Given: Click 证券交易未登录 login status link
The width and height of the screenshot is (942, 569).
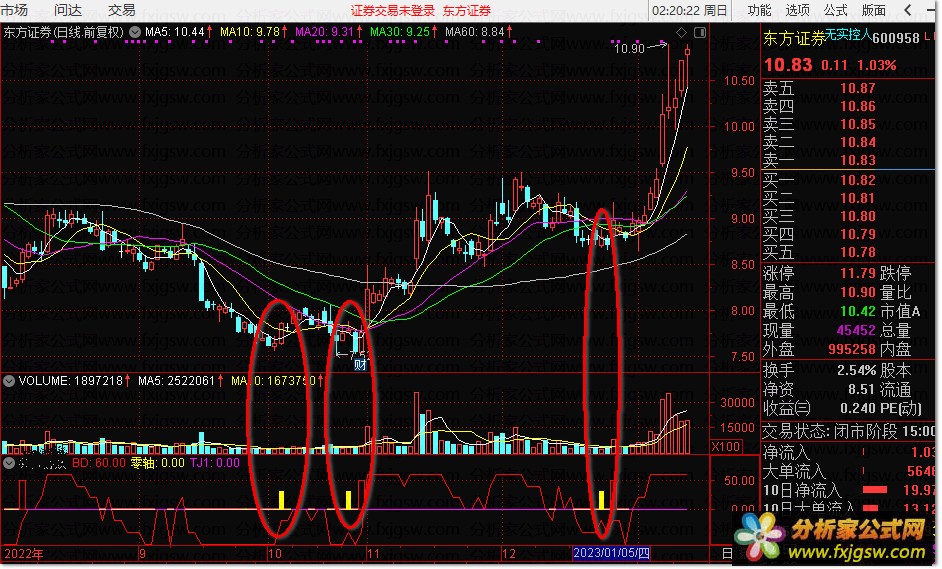Looking at the screenshot, I should 393,11.
